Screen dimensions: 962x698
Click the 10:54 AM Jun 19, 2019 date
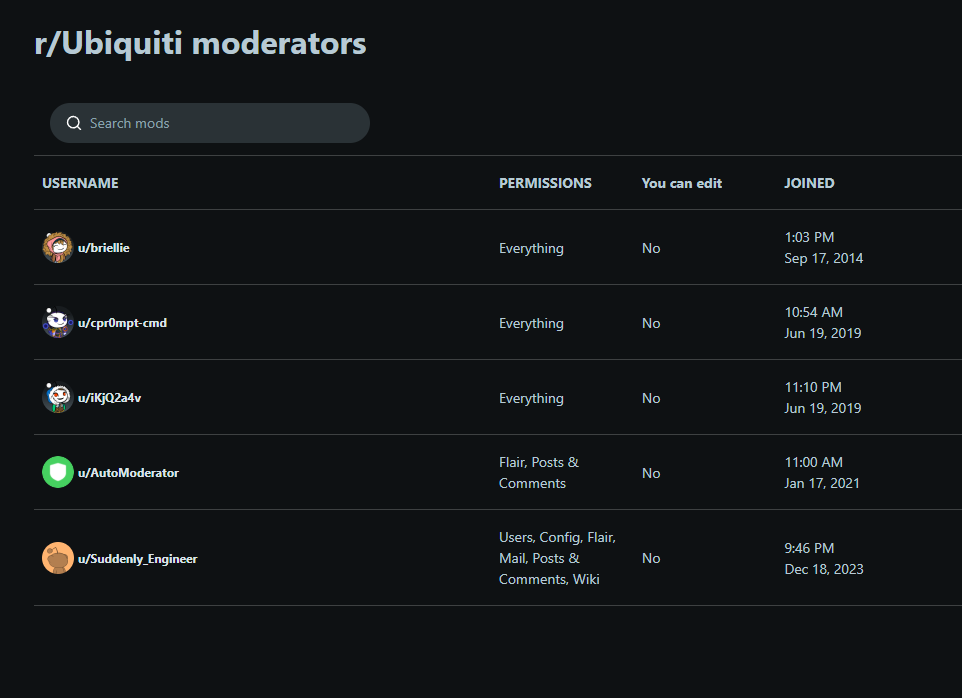(x=823, y=323)
